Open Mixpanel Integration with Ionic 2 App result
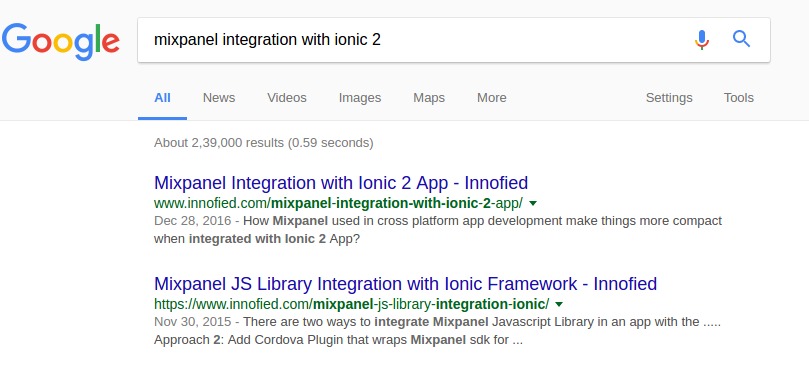 (x=341, y=183)
